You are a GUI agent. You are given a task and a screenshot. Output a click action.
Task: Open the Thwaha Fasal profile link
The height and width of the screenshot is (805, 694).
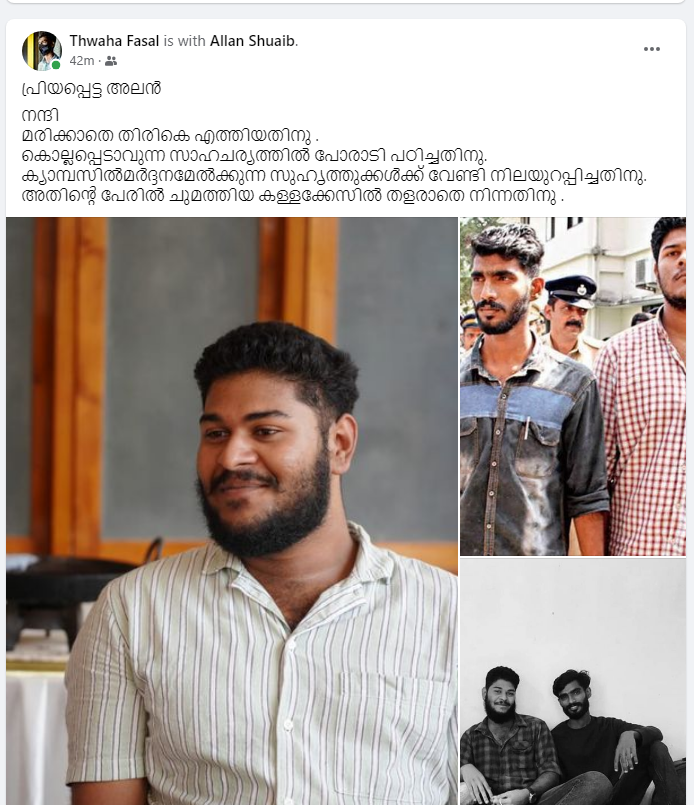pos(114,41)
